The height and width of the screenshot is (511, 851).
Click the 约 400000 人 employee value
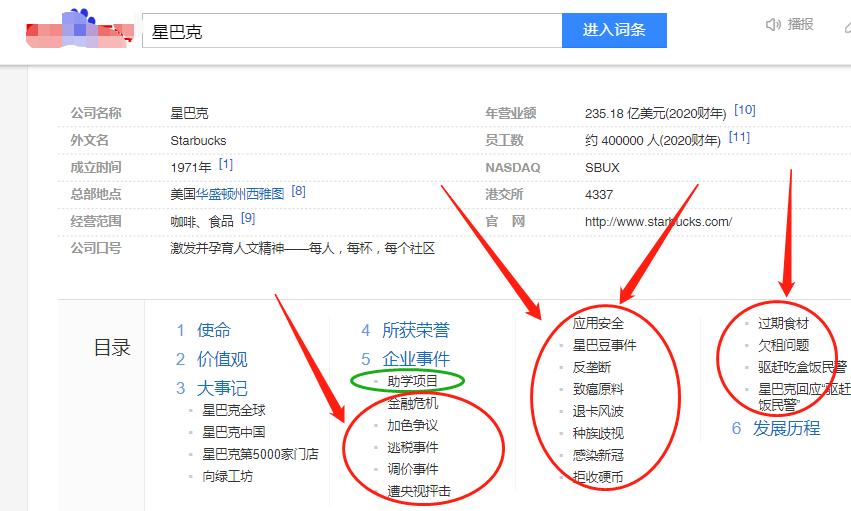[x=652, y=140]
